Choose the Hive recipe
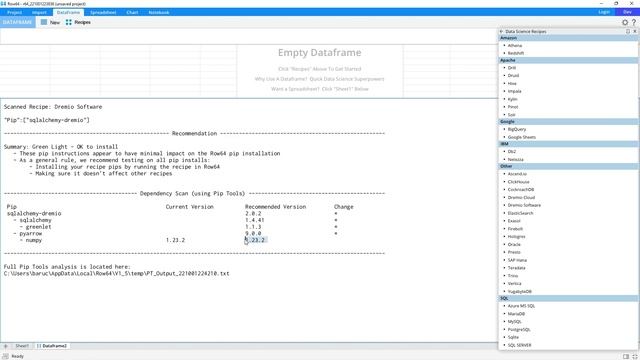640x360 pixels. tap(512, 83)
